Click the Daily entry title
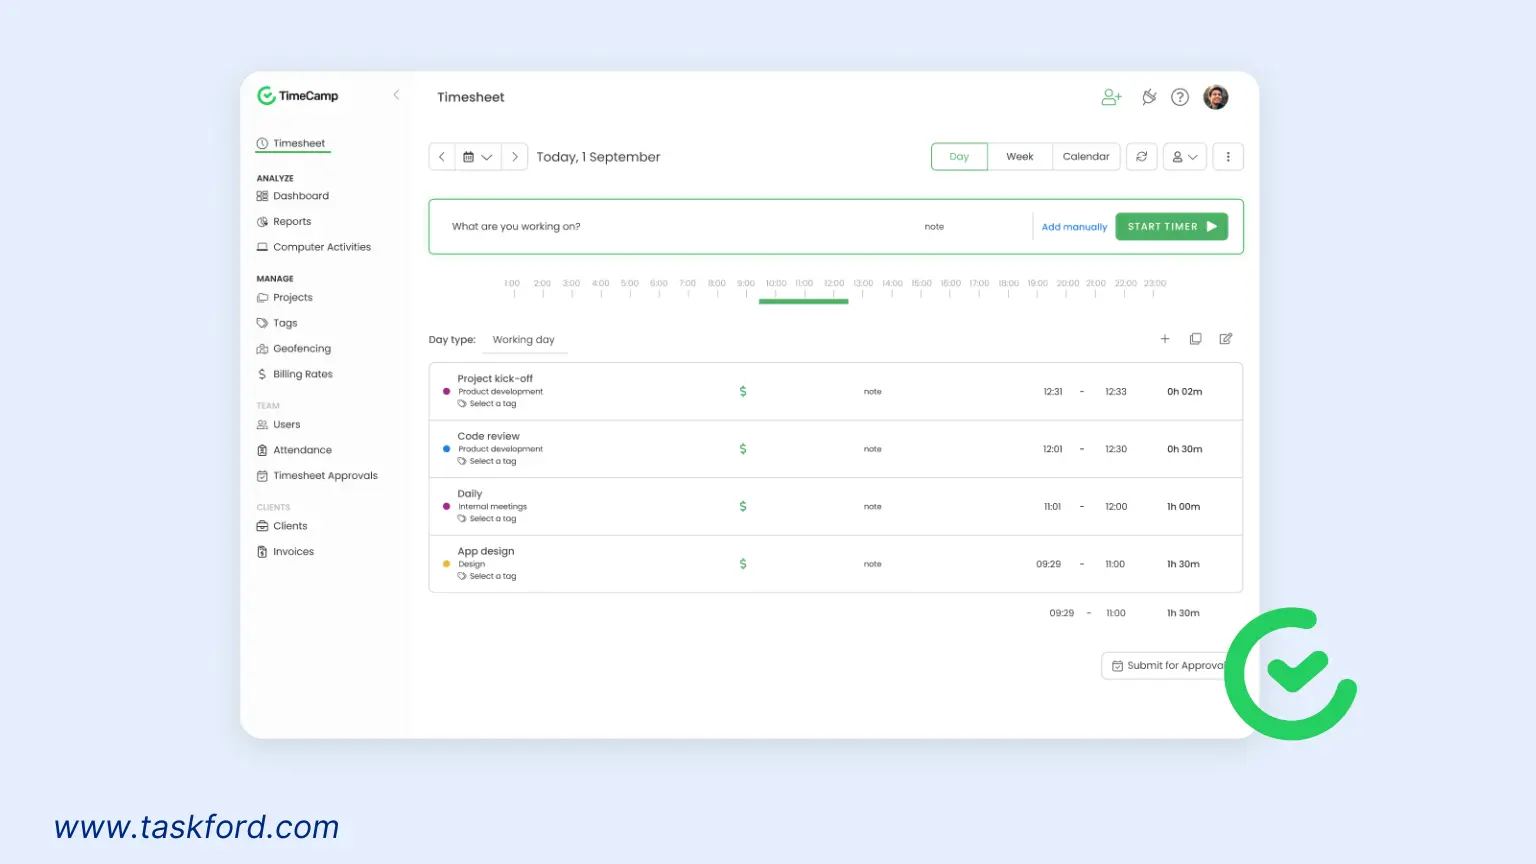The height and width of the screenshot is (864, 1536). 470,494
